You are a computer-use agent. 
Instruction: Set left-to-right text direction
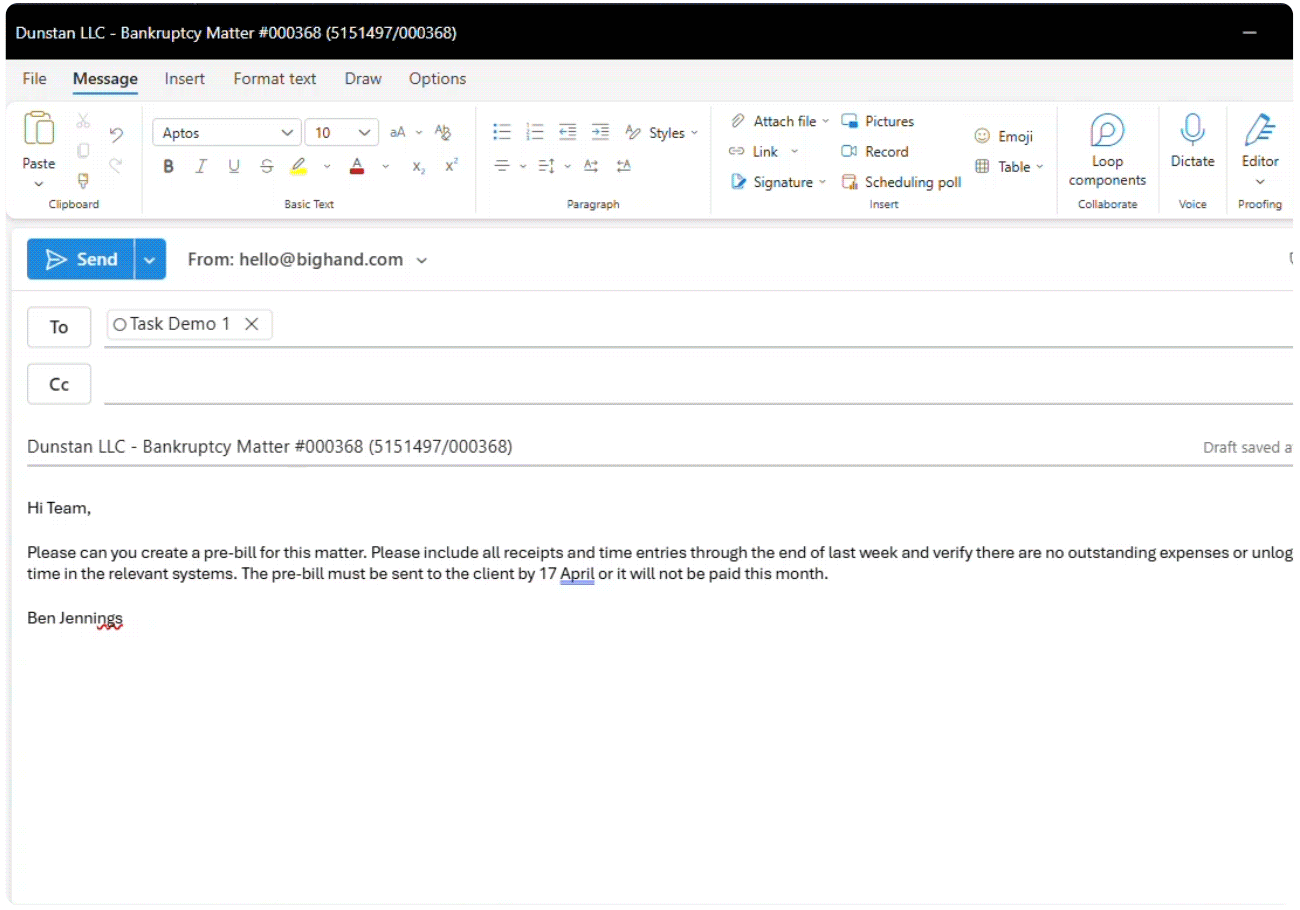click(590, 166)
